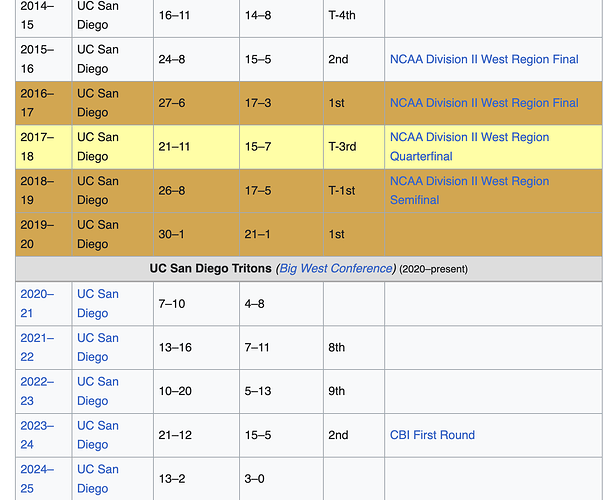This screenshot has width=604, height=500.
Task: Select the 2017–18 season cell
Action: (x=44, y=146)
